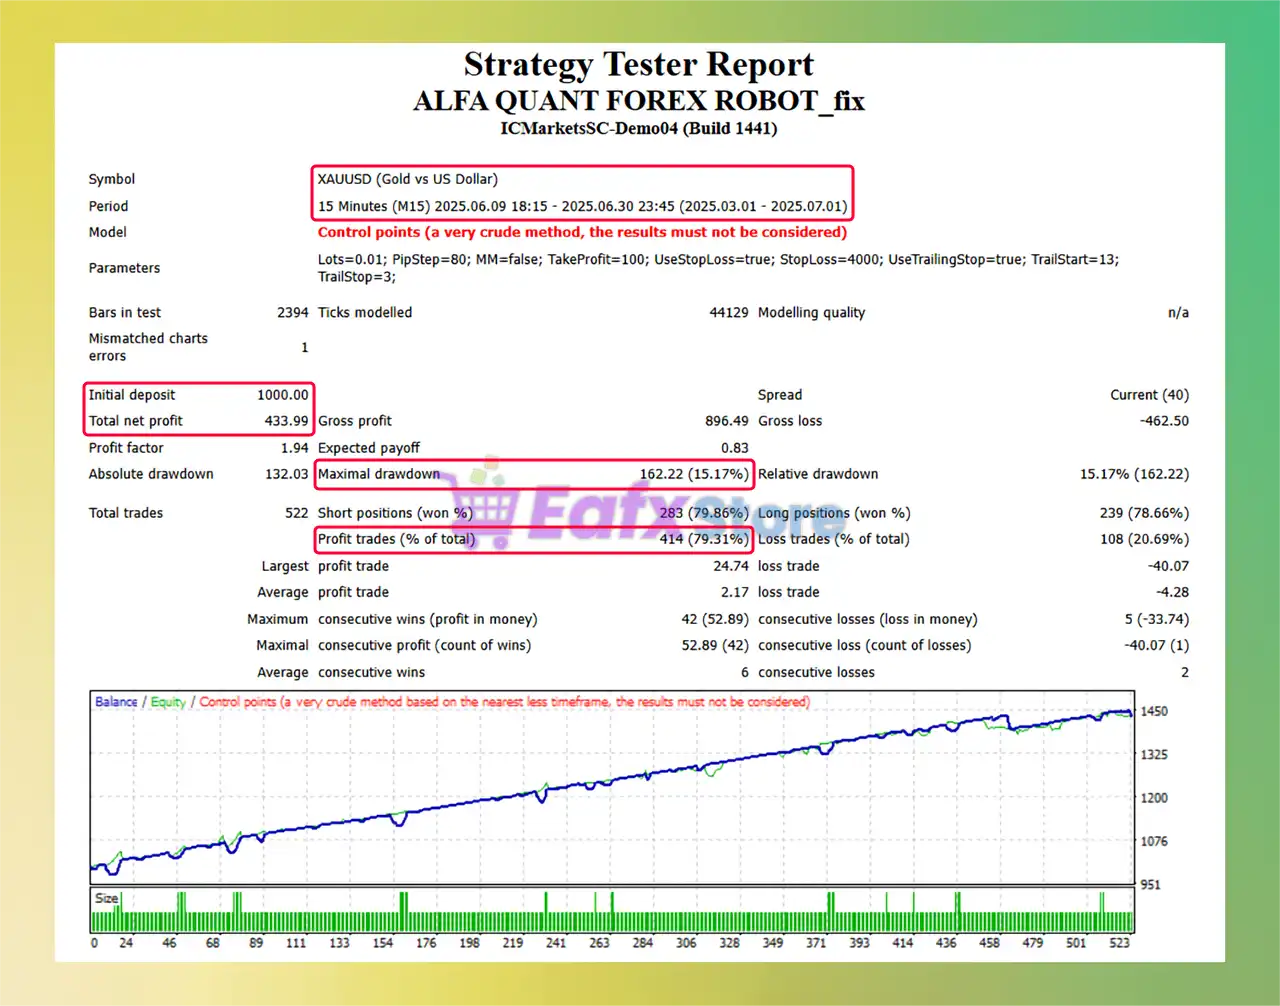The width and height of the screenshot is (1280, 1006).
Task: Click maximal consecutive loss value '-40.07 (1)'
Action: coord(1156,645)
